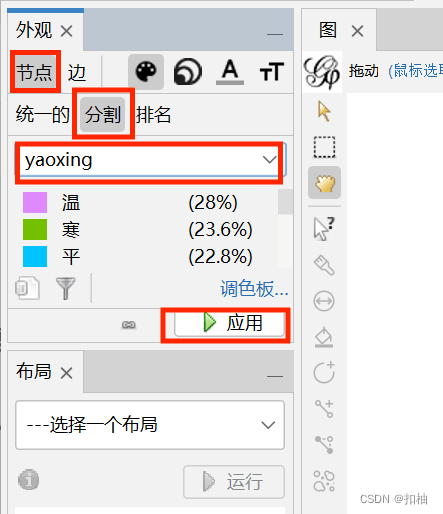Select the label size TT icon
443x514 pixels.
coord(272,72)
